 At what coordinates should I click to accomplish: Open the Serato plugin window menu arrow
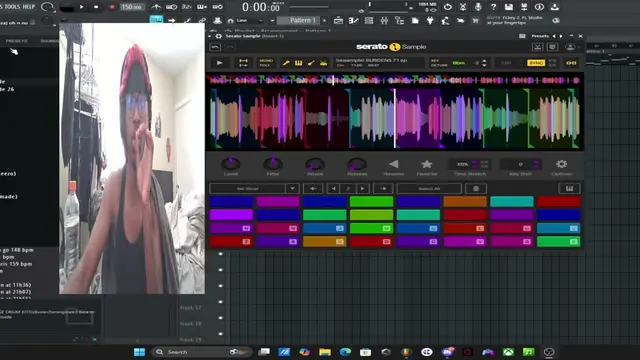coord(210,36)
